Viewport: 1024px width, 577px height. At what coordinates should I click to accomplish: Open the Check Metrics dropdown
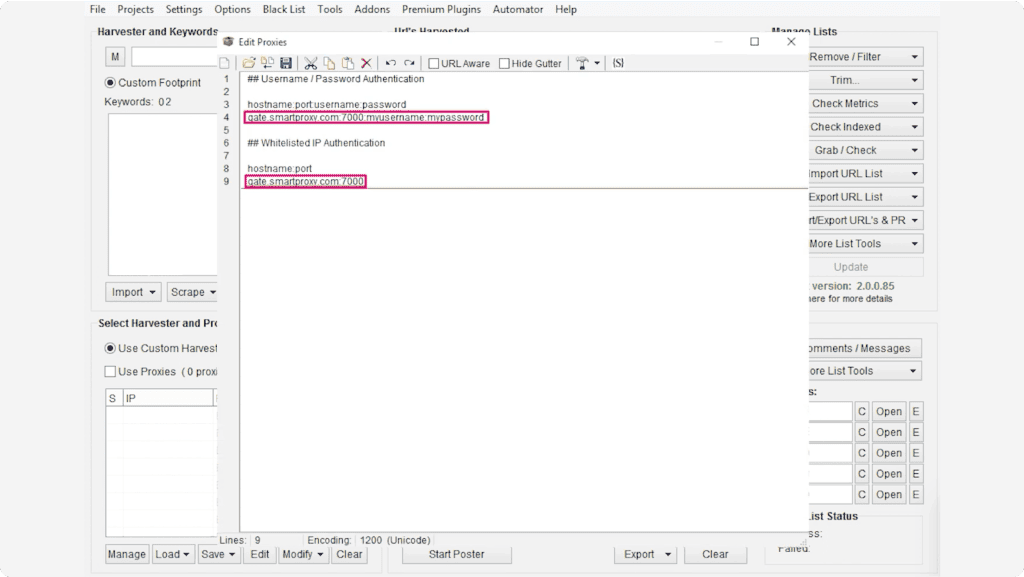(x=862, y=103)
